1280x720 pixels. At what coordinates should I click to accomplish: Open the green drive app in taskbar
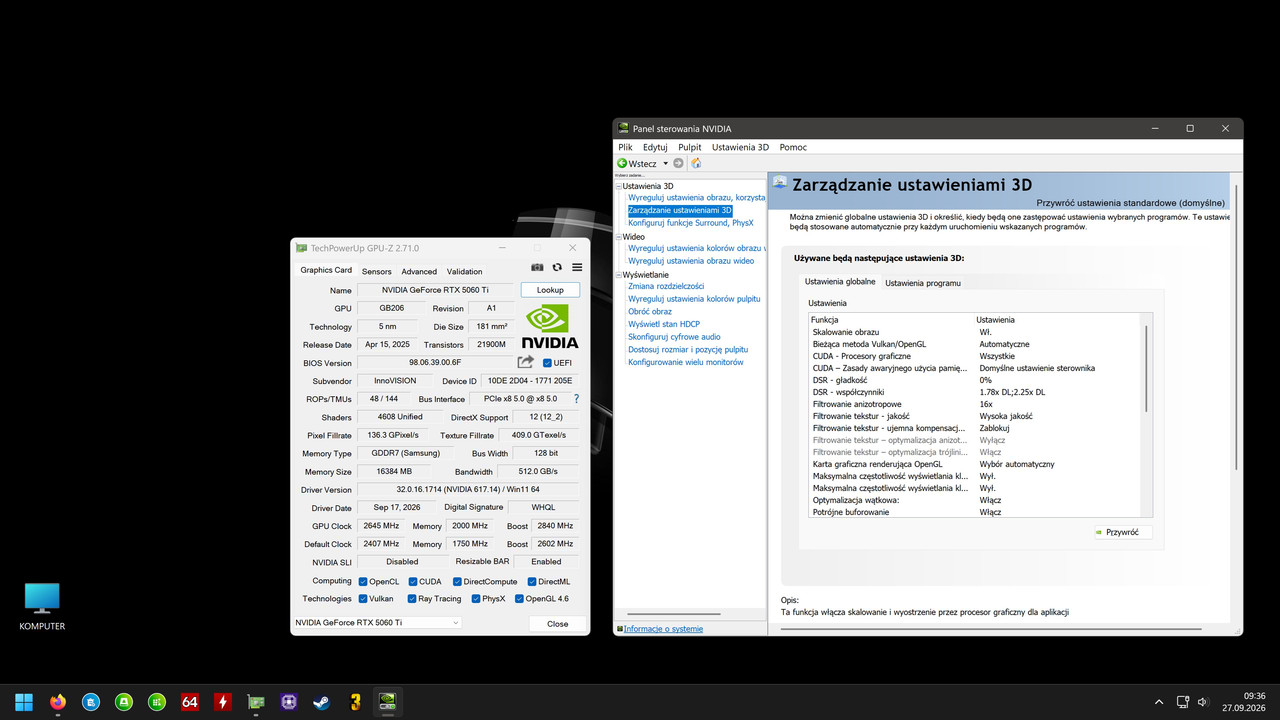point(124,702)
